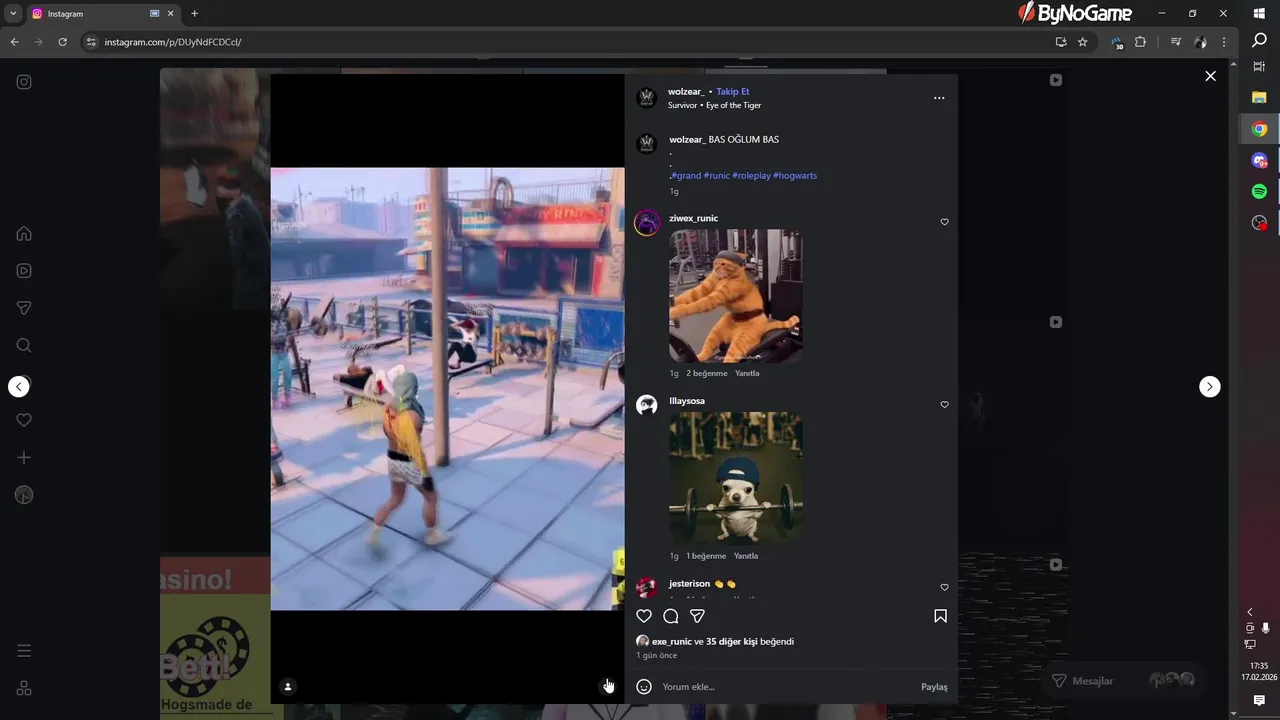View likers via 35 diğer kişi
The height and width of the screenshot is (720, 1280).
732,642
